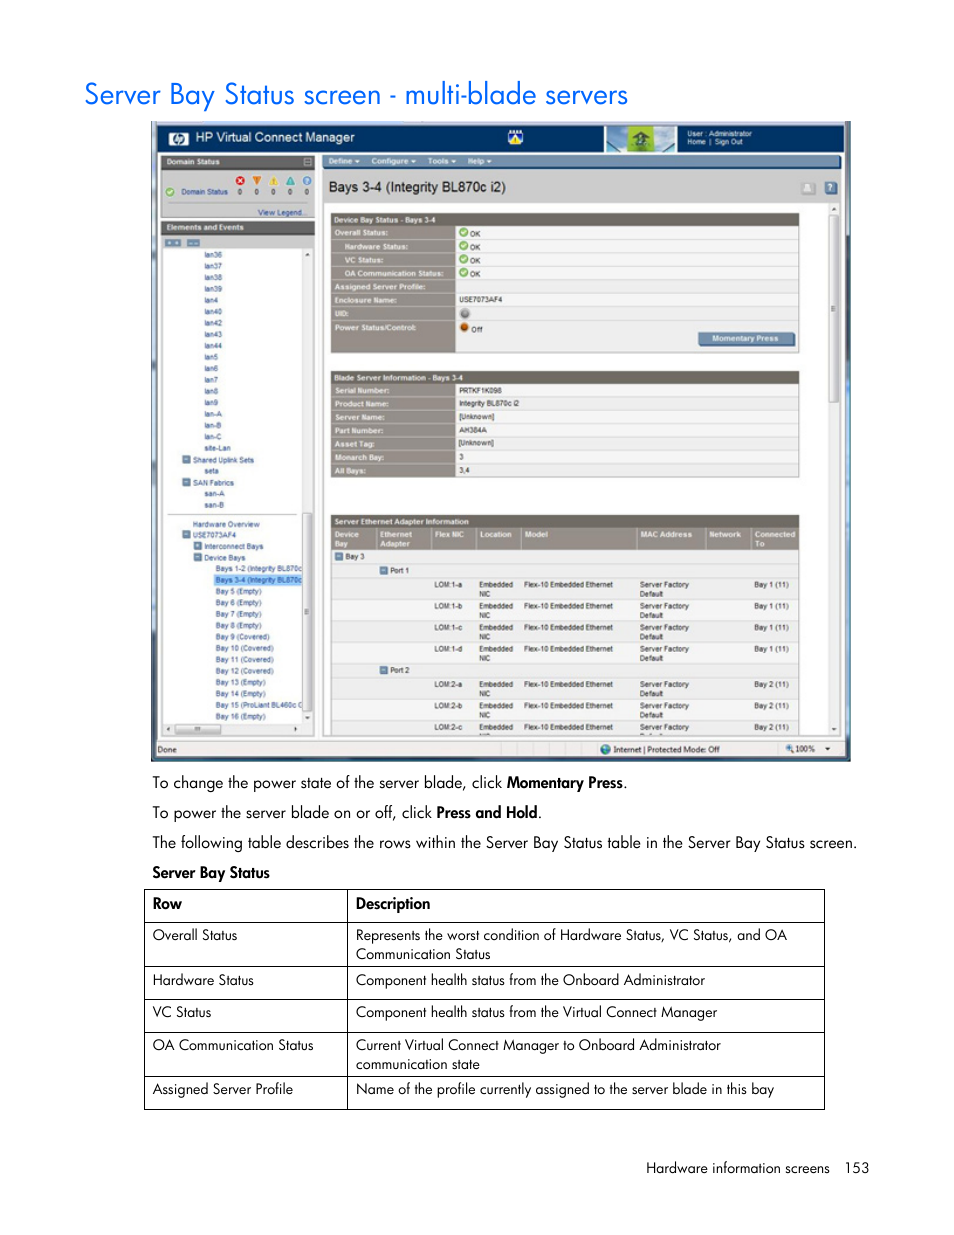Collapse the Domain Status panel
The image size is (954, 1235).
pyautogui.click(x=308, y=162)
